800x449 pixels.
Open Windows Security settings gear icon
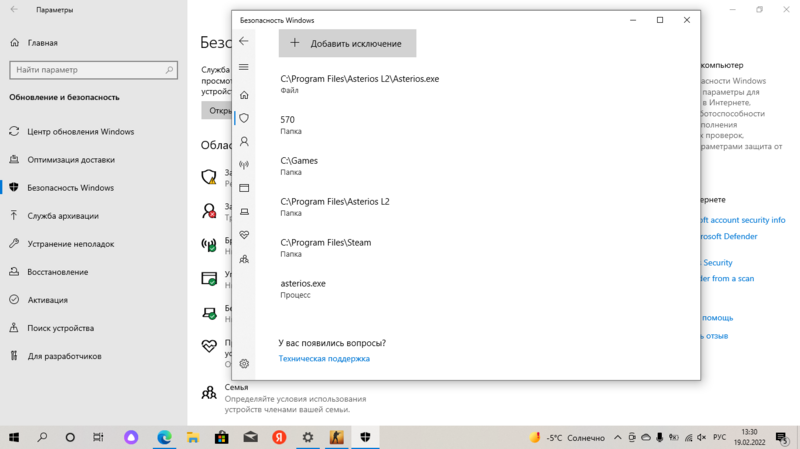pos(244,364)
